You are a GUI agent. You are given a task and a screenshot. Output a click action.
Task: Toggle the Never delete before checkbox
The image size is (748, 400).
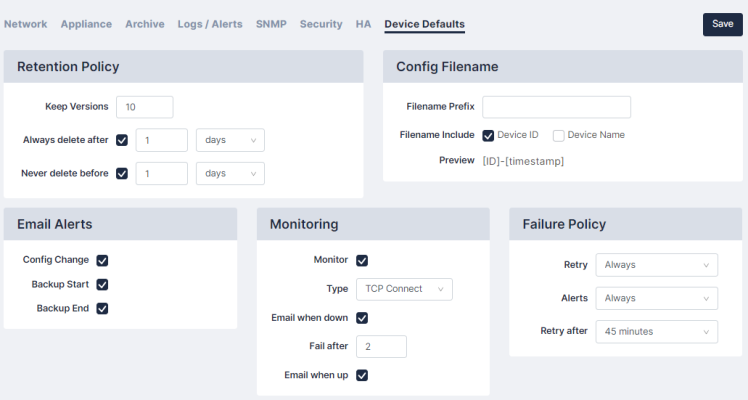click(x=122, y=174)
